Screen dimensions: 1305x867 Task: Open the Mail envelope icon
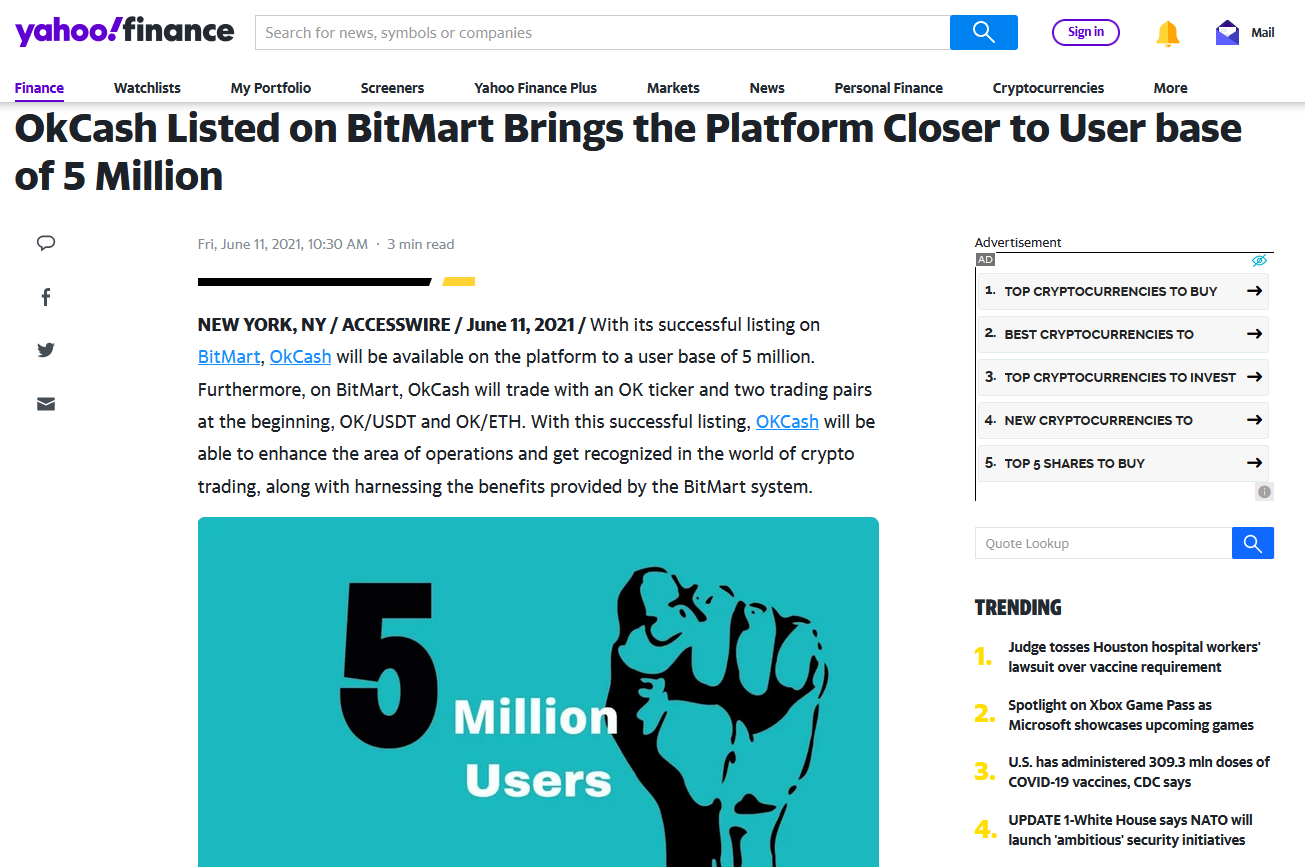tap(1227, 33)
